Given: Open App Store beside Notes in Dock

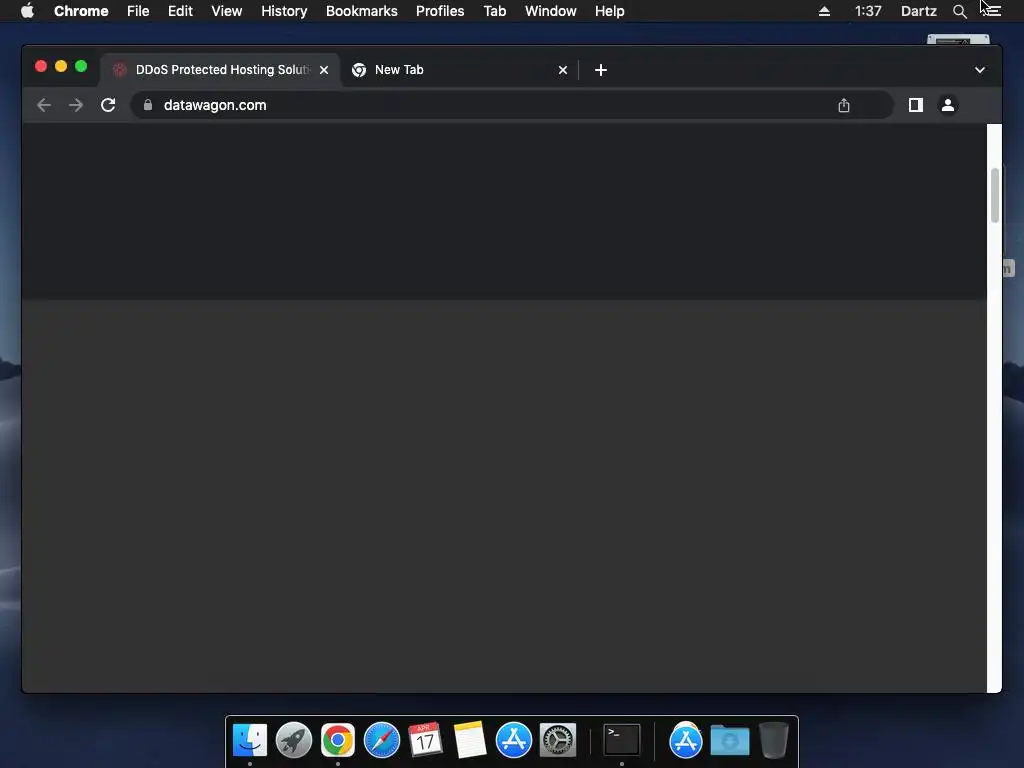Looking at the screenshot, I should click(513, 740).
